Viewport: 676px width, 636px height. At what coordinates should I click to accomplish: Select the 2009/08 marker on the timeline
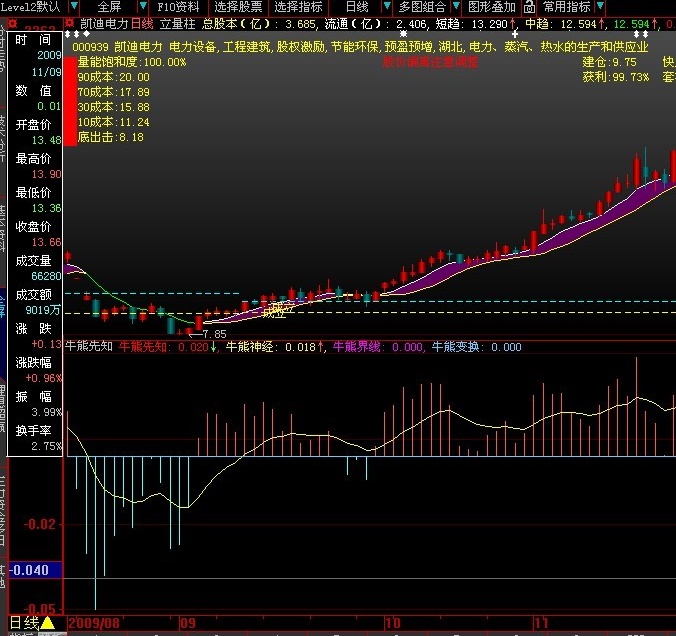tap(94, 623)
